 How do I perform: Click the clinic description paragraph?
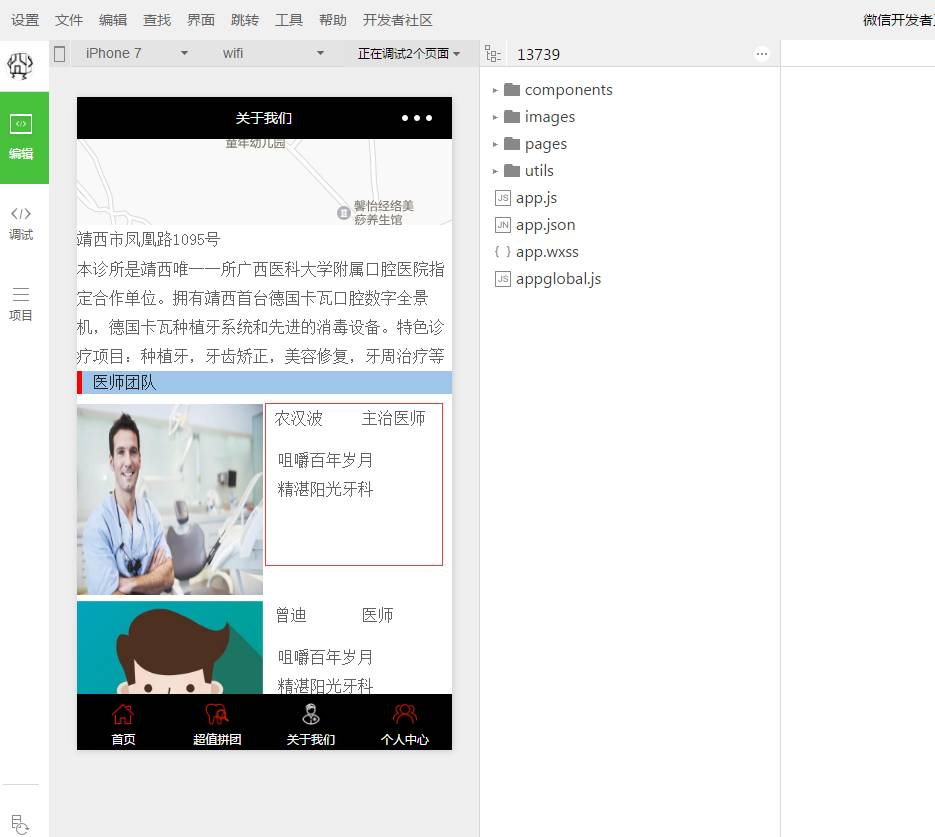(x=261, y=313)
